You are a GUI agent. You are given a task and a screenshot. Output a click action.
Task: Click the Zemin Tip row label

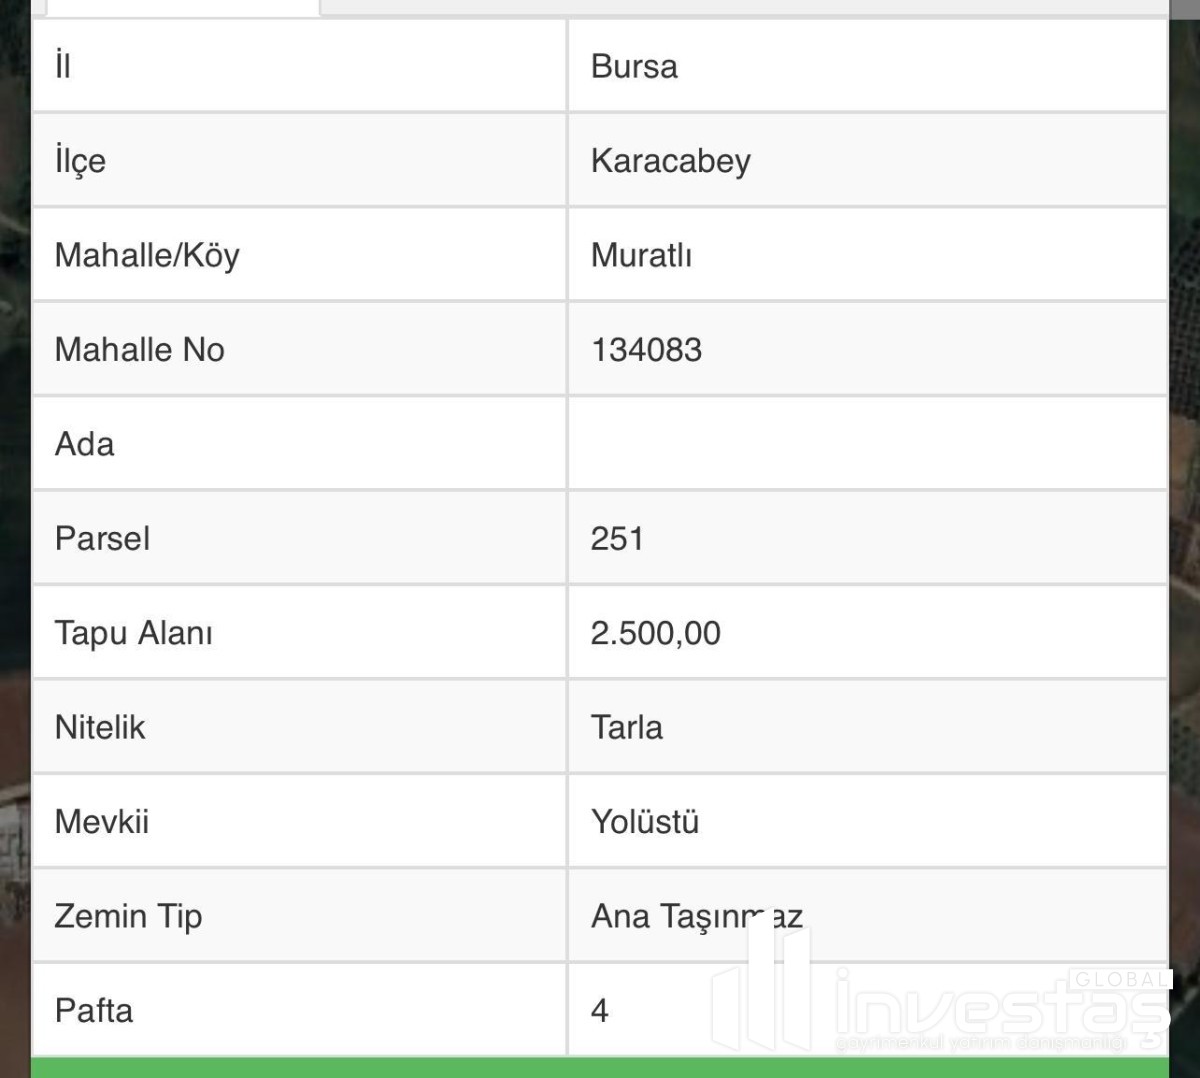coord(128,916)
